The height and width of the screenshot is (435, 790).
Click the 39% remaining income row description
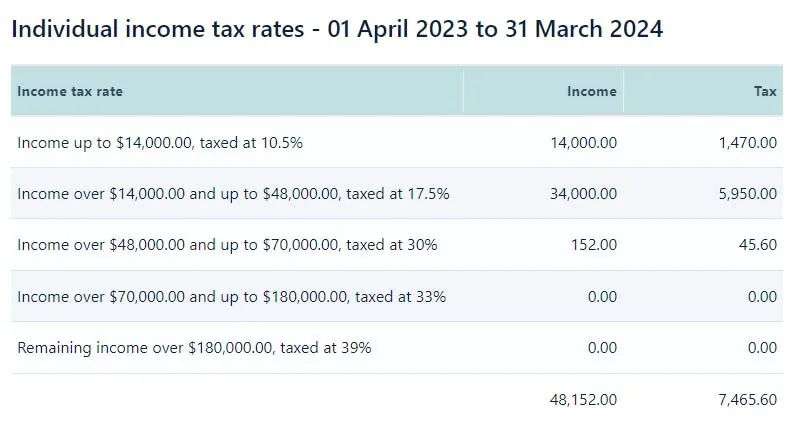[x=194, y=348]
